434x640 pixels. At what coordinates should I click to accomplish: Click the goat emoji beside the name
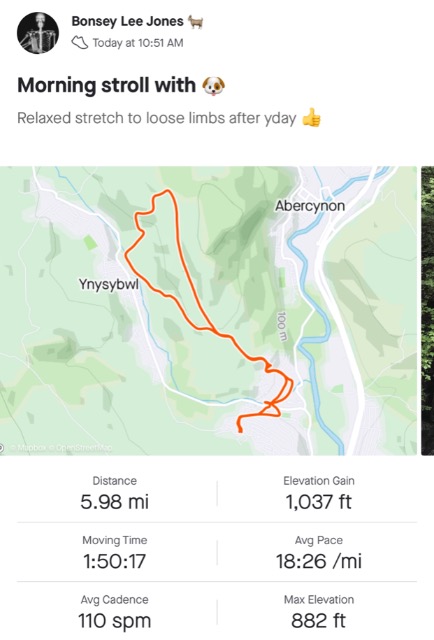coord(196,22)
